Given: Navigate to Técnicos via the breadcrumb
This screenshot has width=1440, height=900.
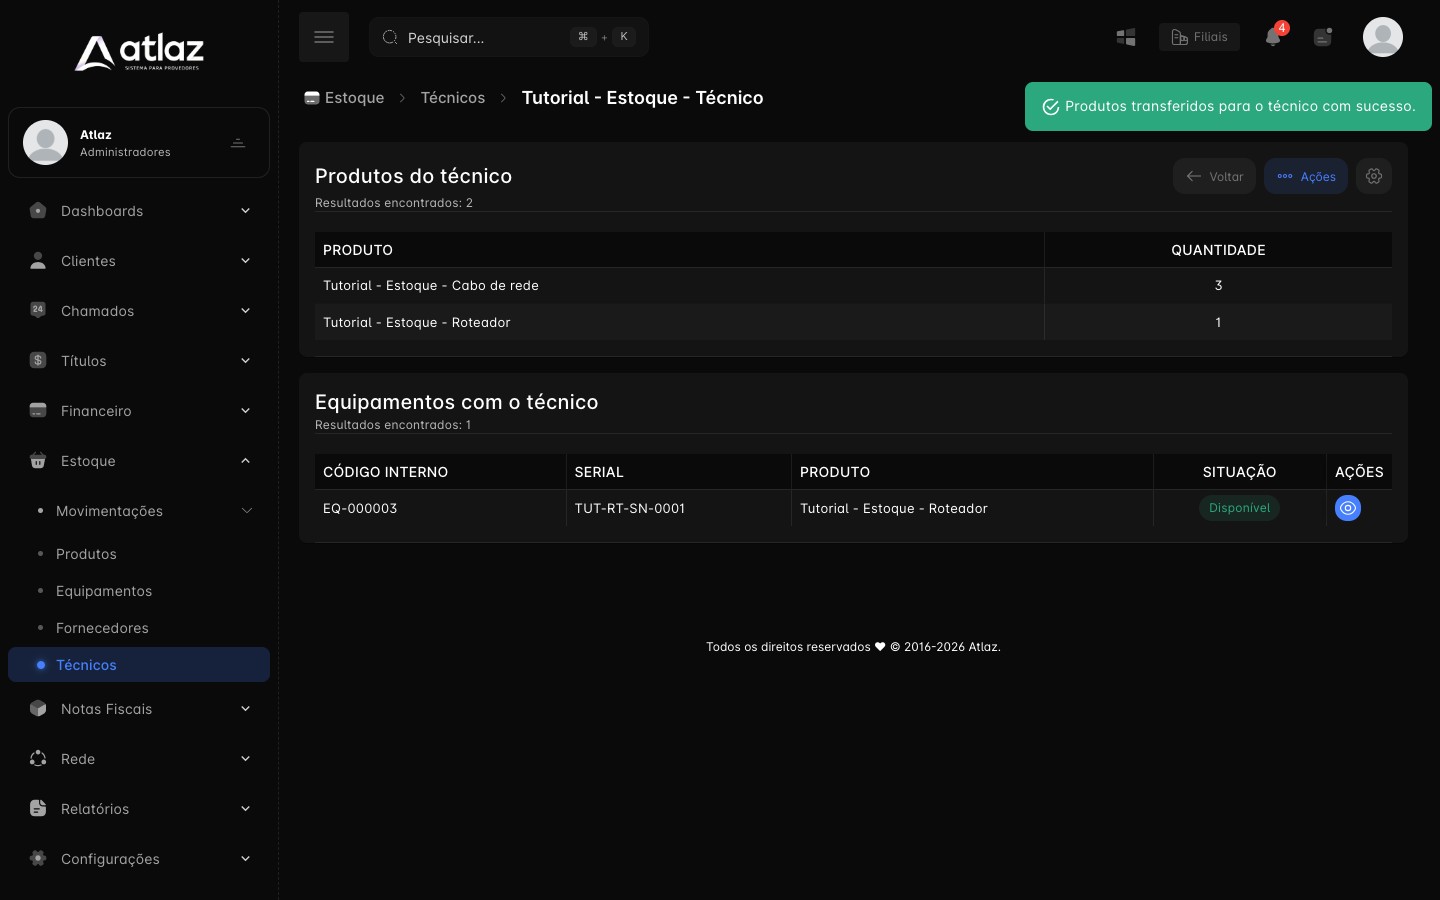Looking at the screenshot, I should click(x=453, y=98).
